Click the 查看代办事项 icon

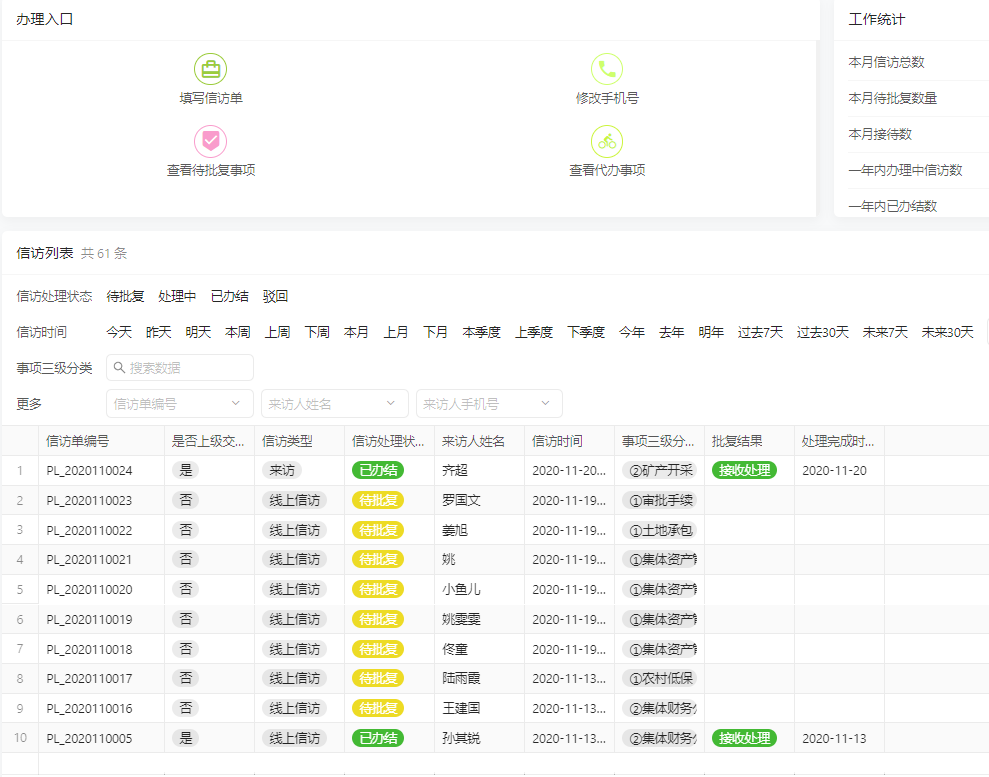[x=609, y=143]
